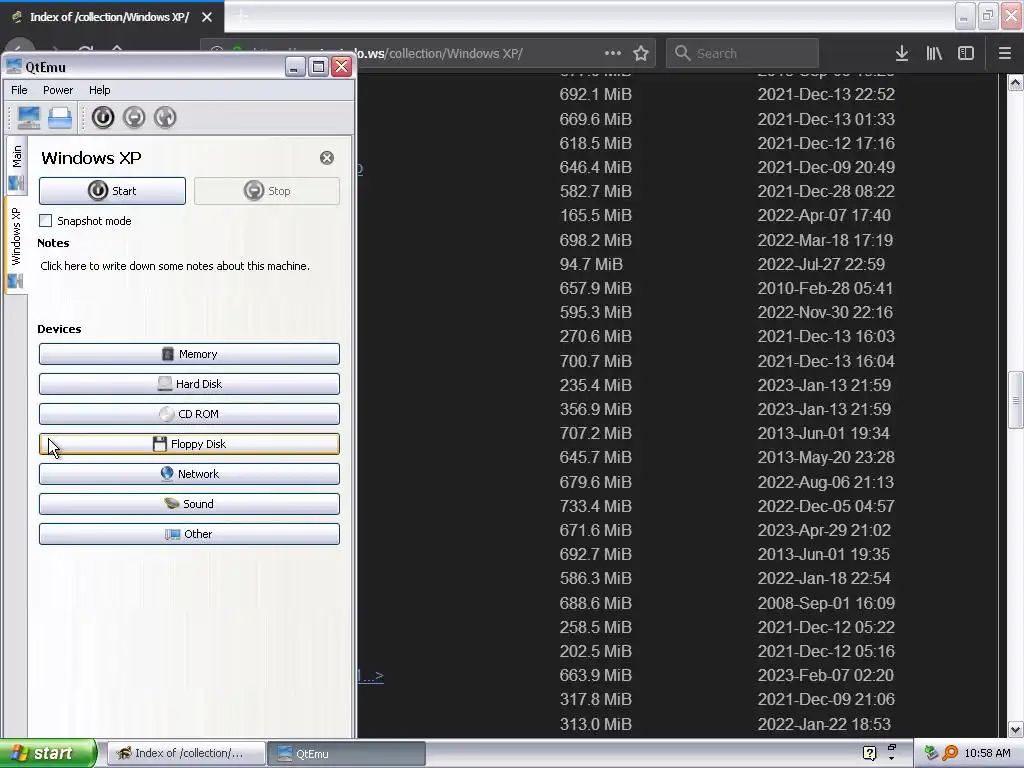Screen dimensions: 1024x768
Task: Open the Power menu in QtEmu
Action: tap(58, 90)
